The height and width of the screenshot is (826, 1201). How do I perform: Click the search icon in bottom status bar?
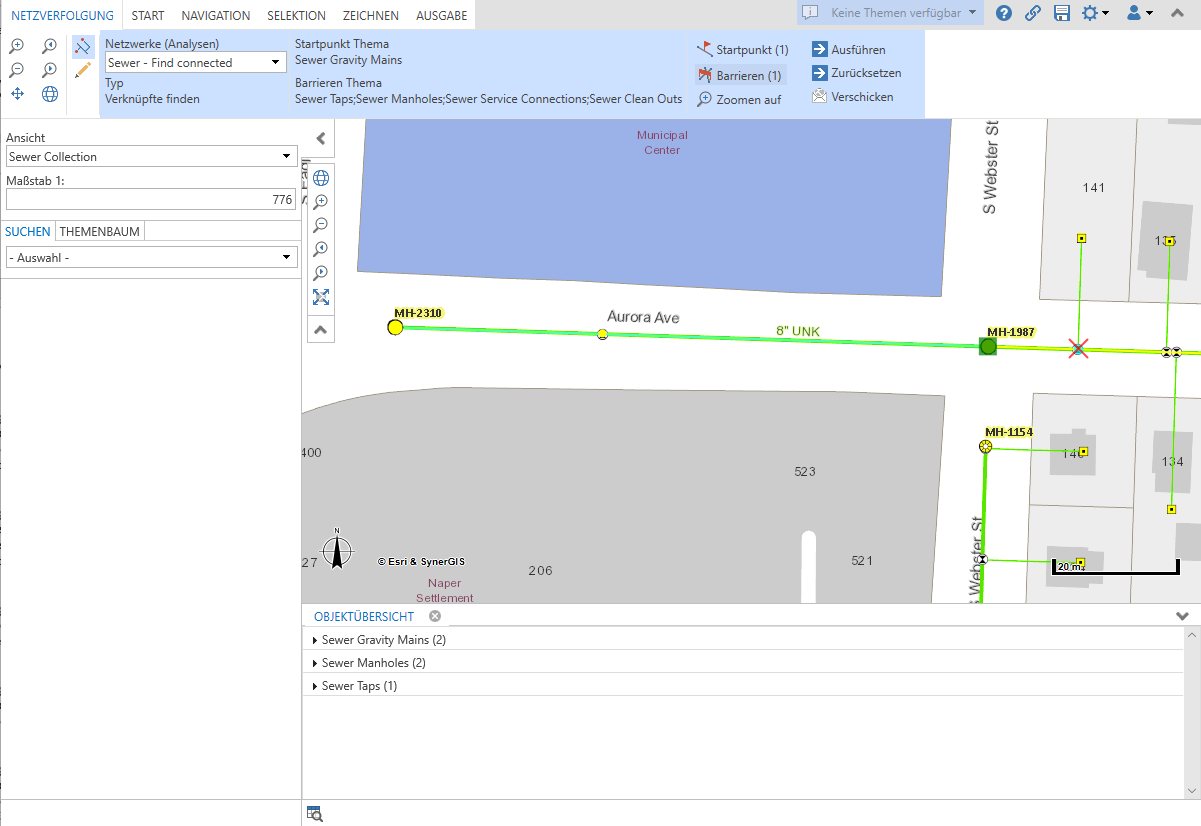coord(314,814)
